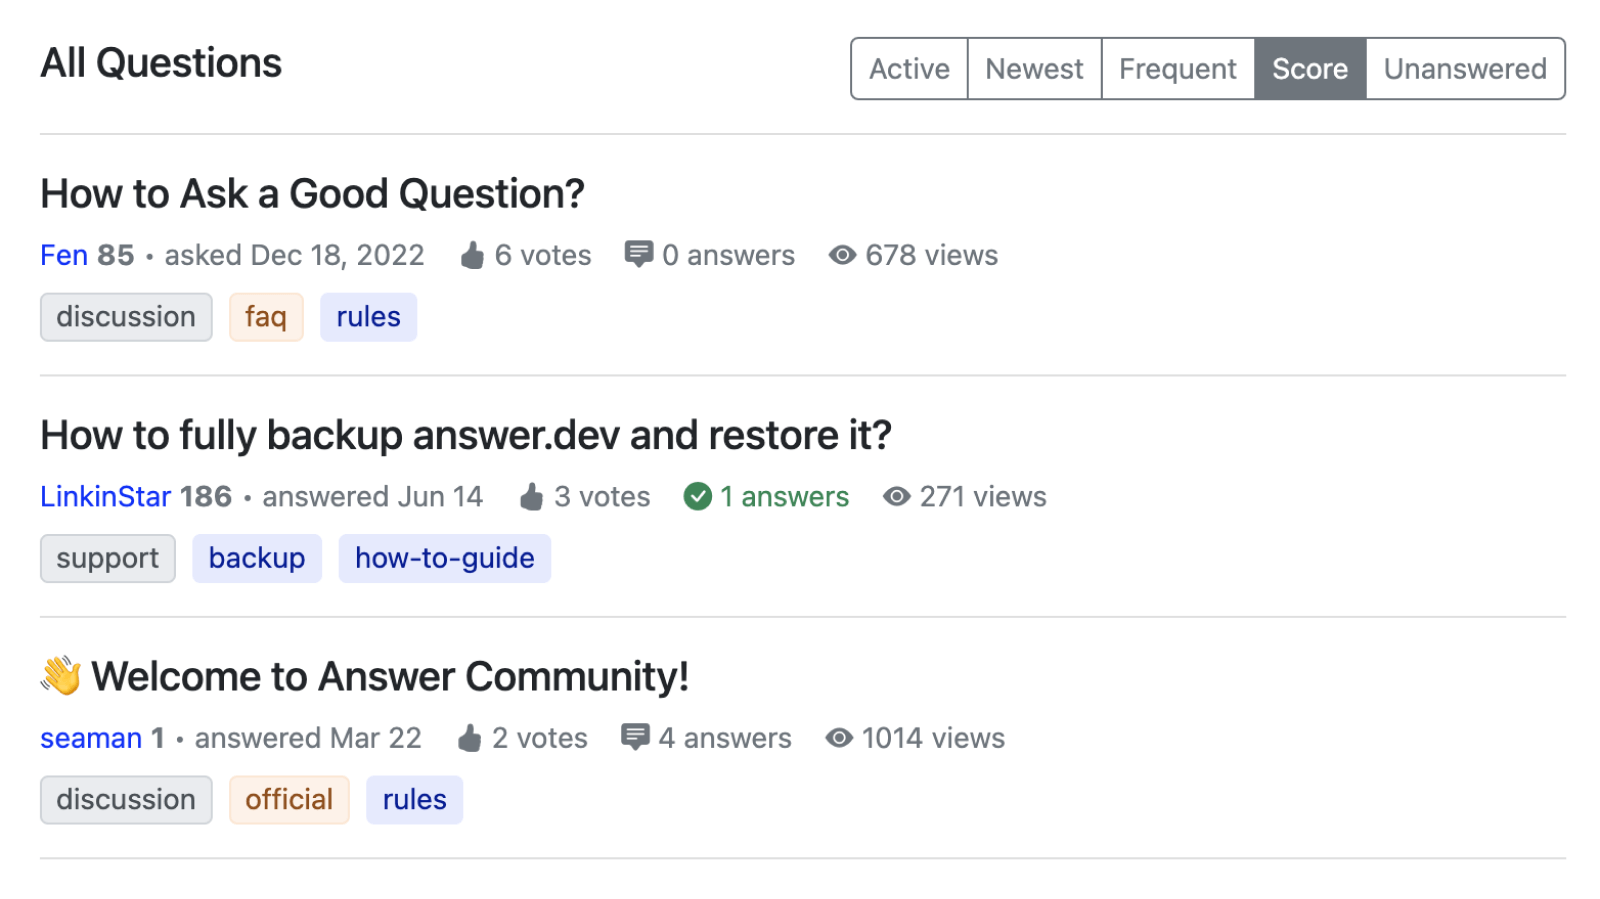This screenshot has width=1600, height=899.
Task: Click the official tag
Action: 289,800
